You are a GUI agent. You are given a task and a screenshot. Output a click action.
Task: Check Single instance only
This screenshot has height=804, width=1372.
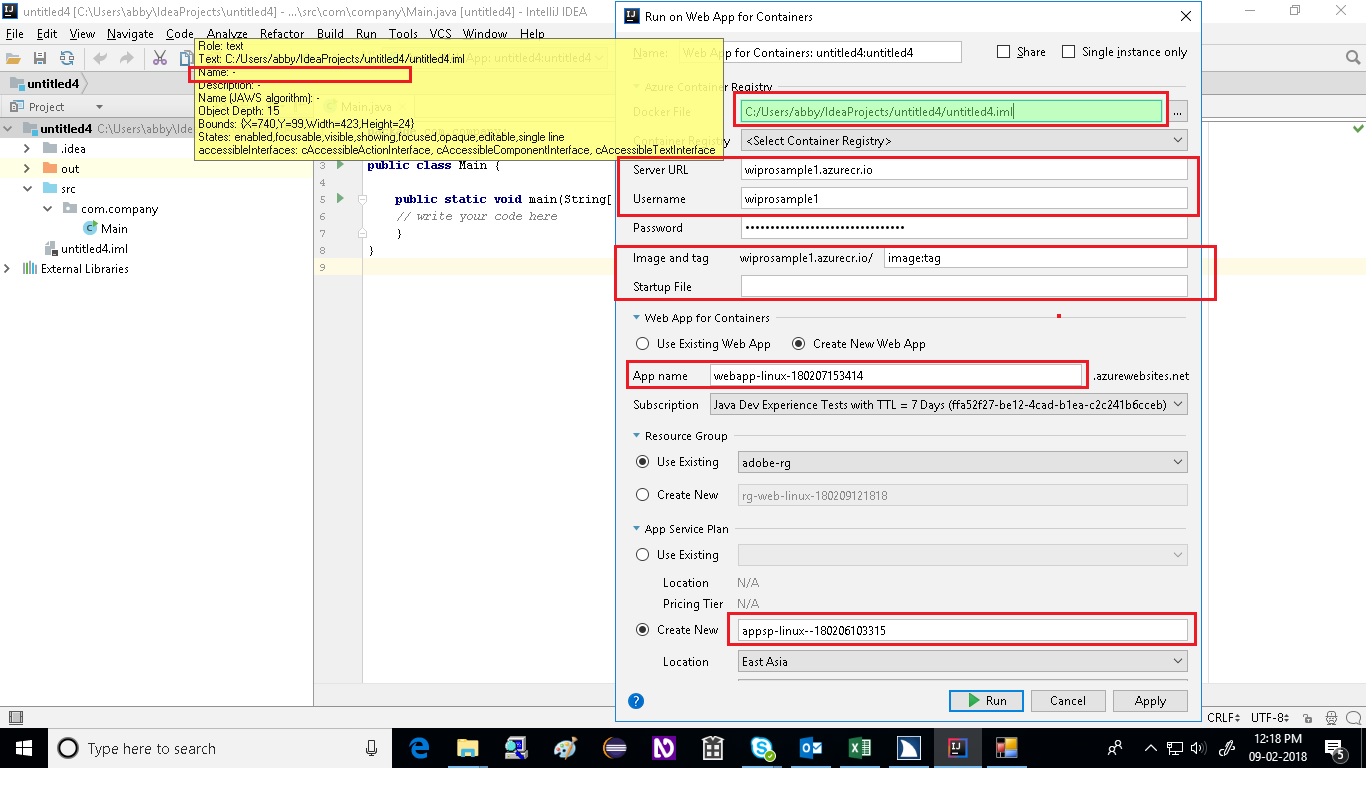tap(1070, 51)
